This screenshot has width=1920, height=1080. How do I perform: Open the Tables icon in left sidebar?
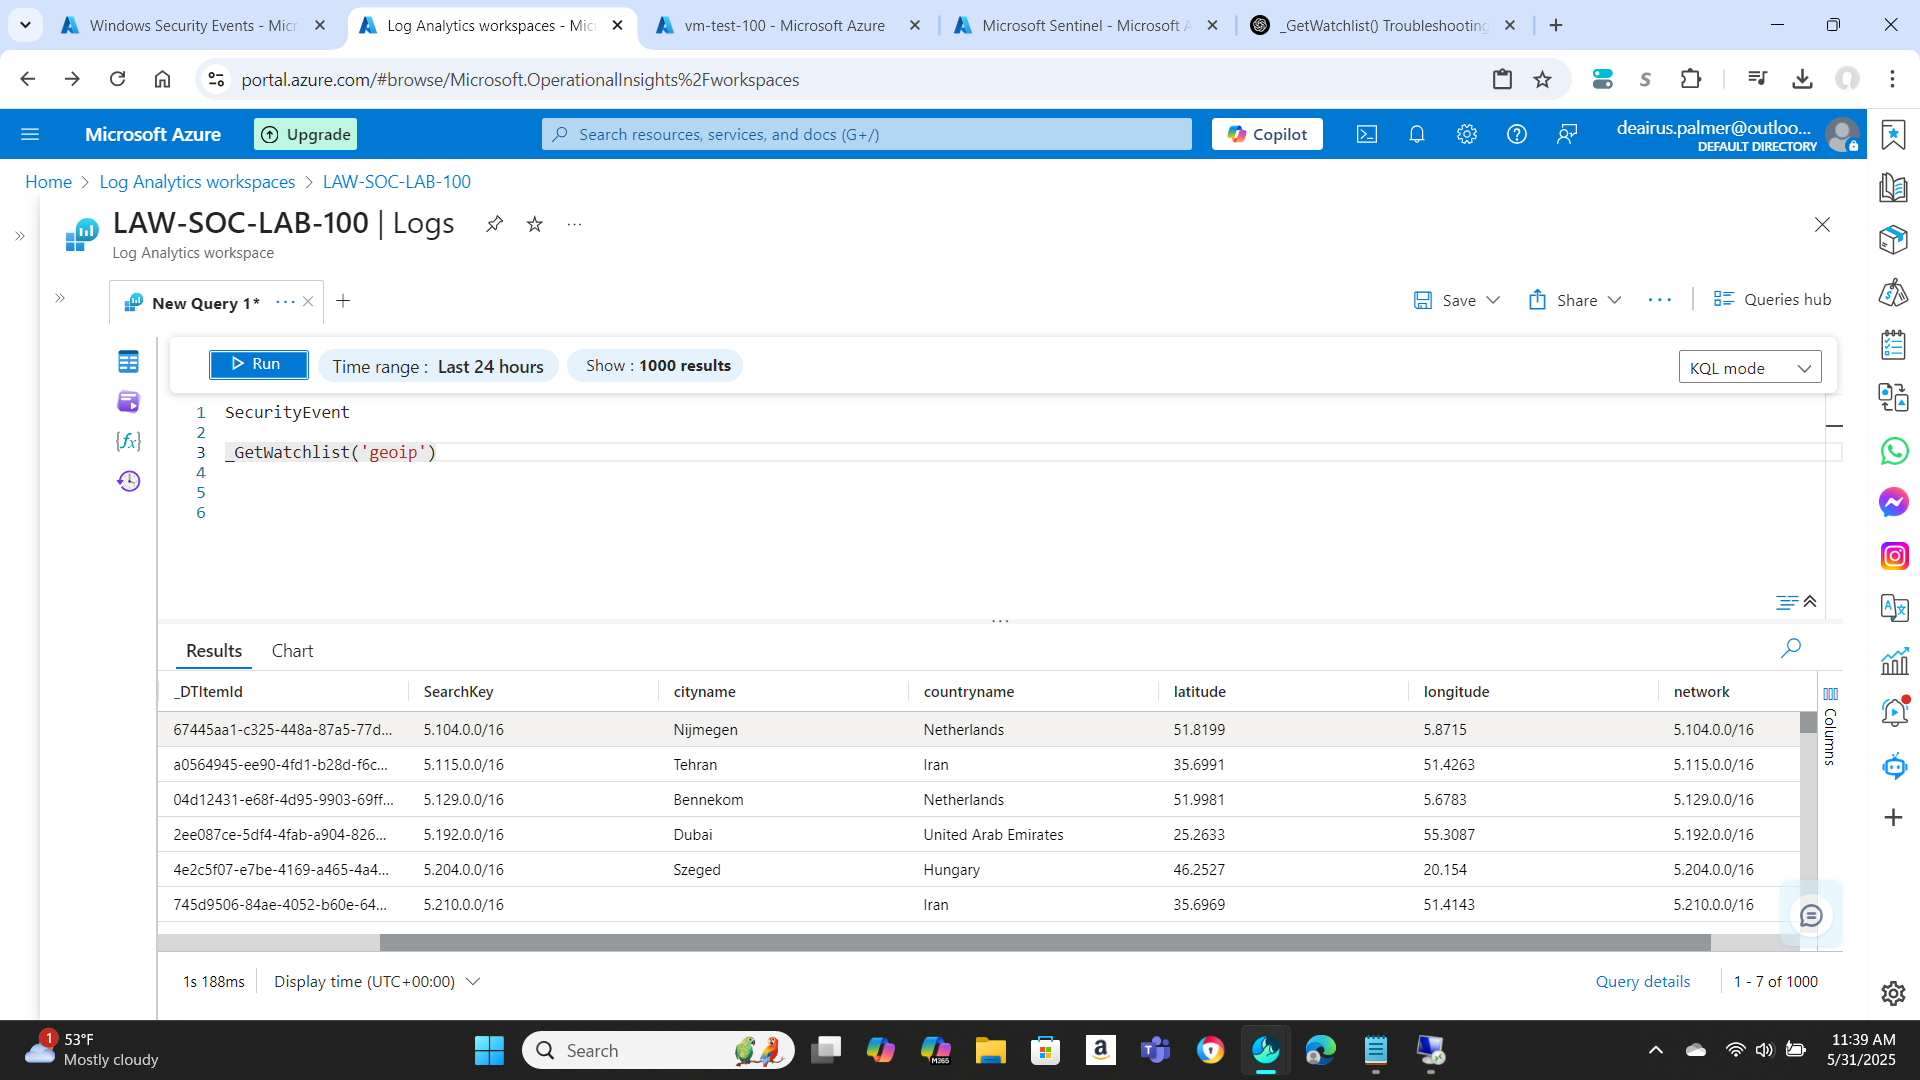[128, 361]
